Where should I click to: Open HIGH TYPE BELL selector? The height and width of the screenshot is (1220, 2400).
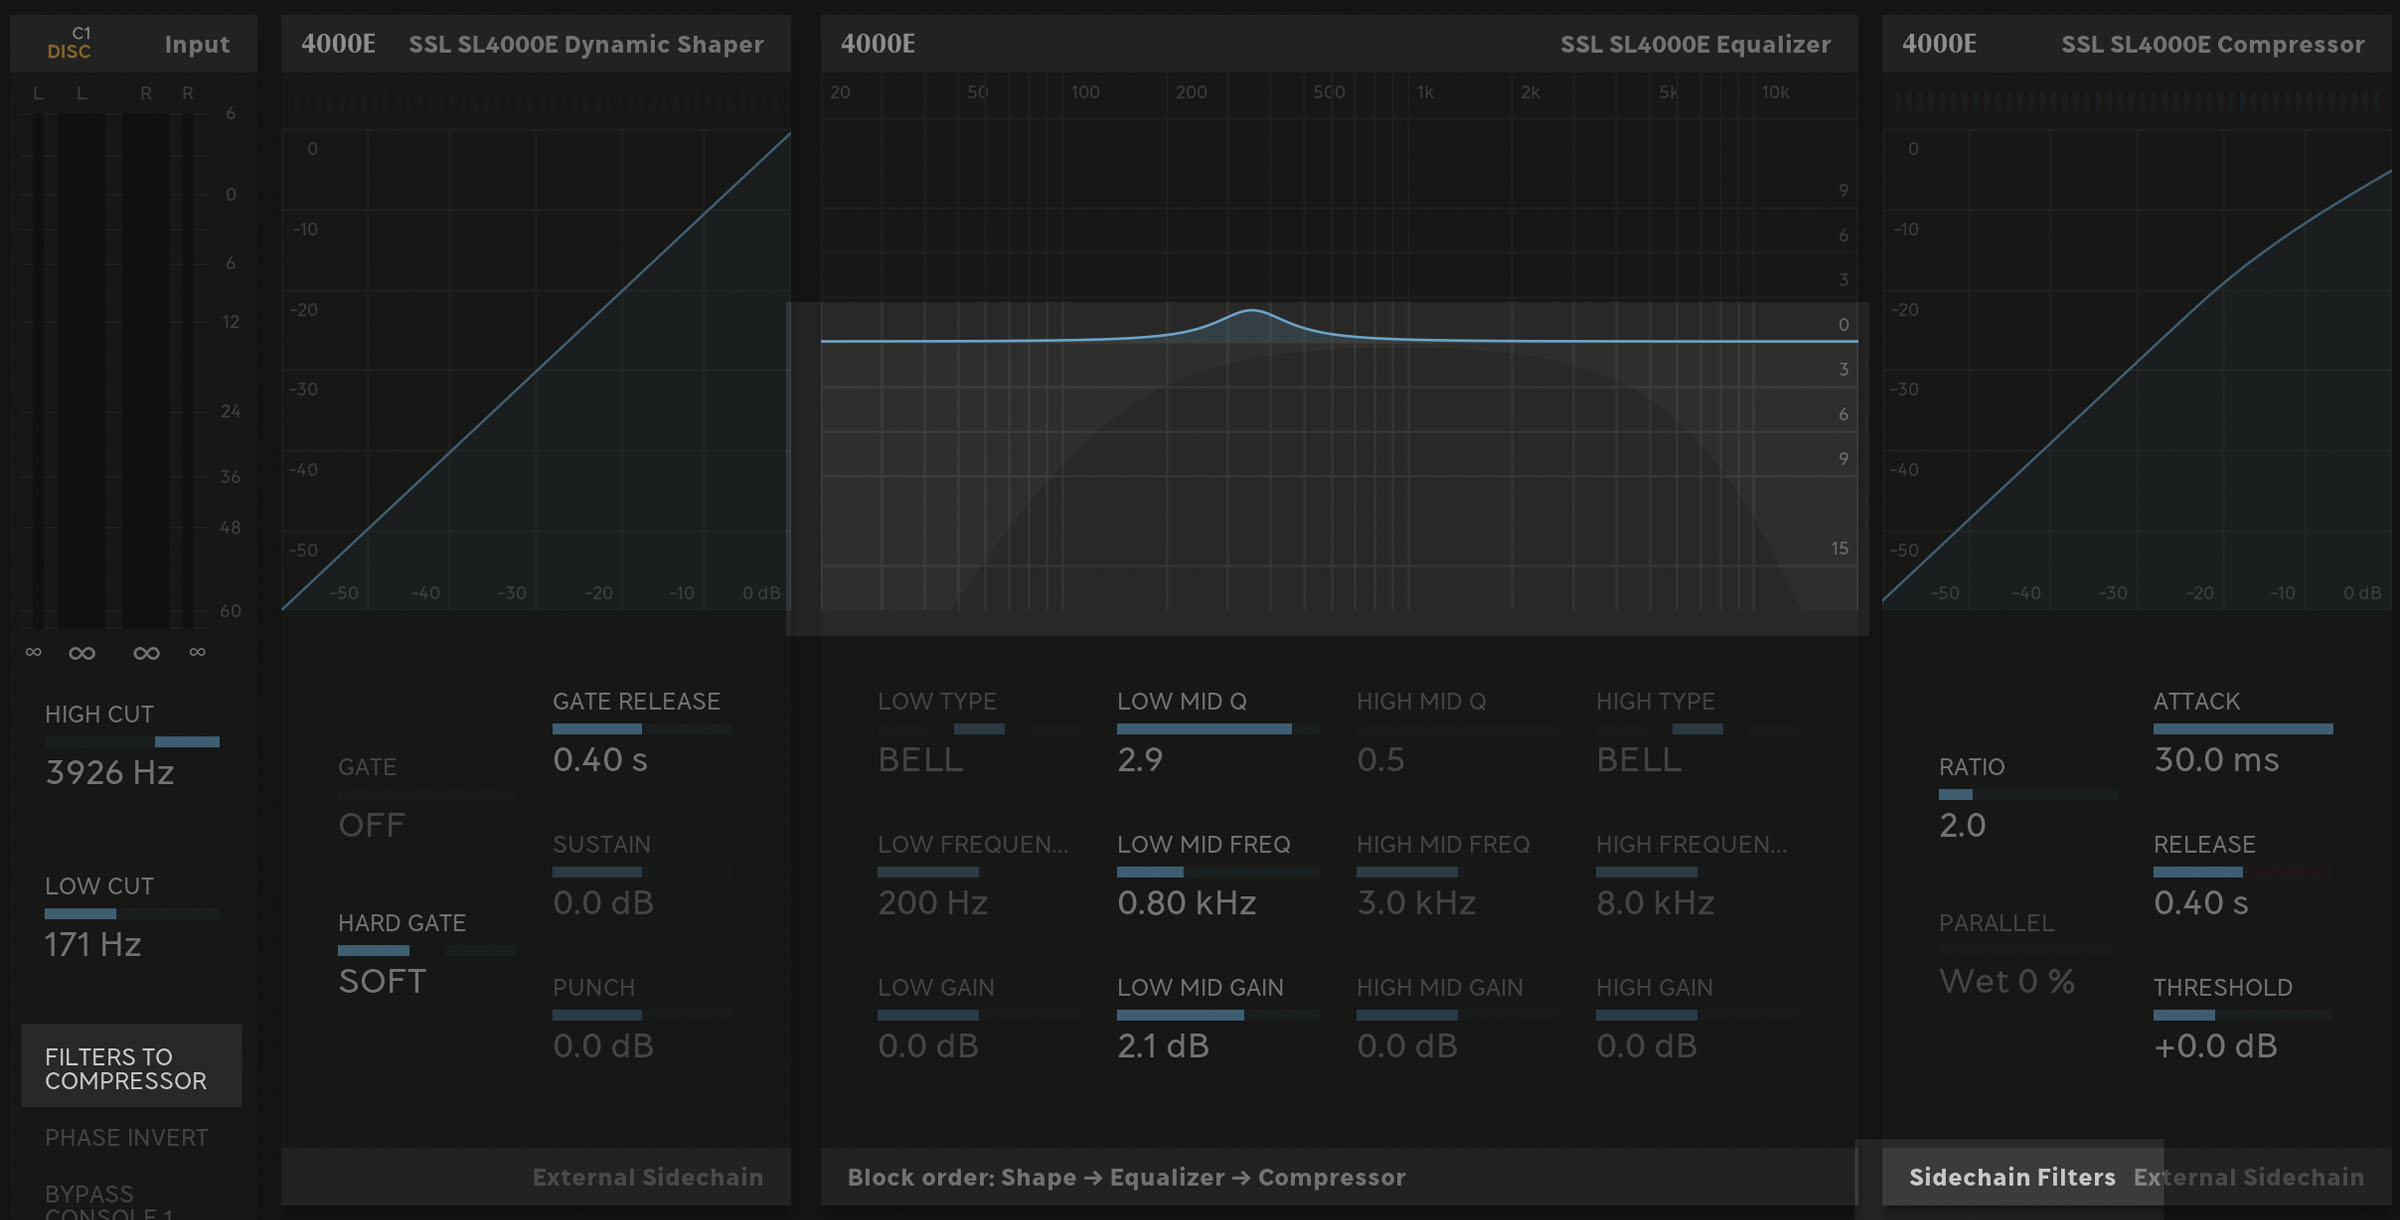tap(1638, 759)
